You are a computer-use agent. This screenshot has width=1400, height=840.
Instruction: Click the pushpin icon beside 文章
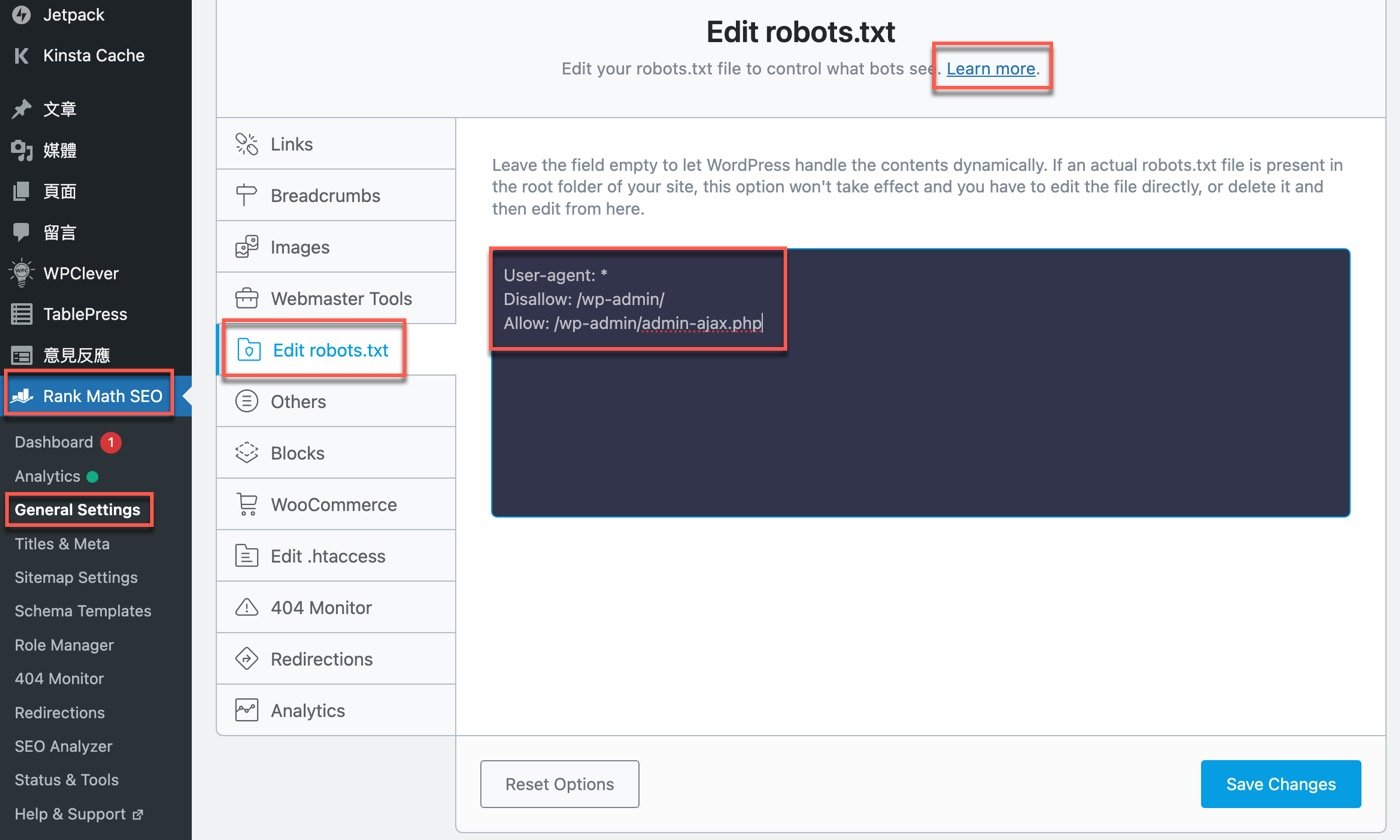pos(21,109)
